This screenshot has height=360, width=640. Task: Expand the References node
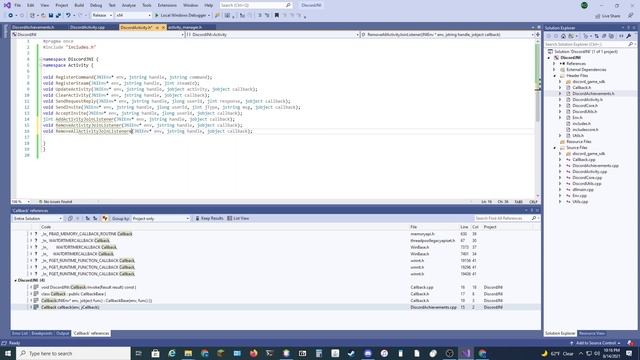pos(555,64)
